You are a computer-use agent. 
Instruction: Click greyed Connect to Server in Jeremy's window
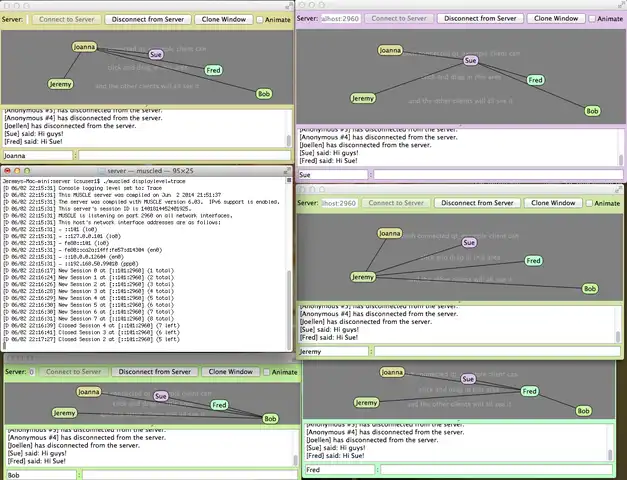(x=396, y=203)
